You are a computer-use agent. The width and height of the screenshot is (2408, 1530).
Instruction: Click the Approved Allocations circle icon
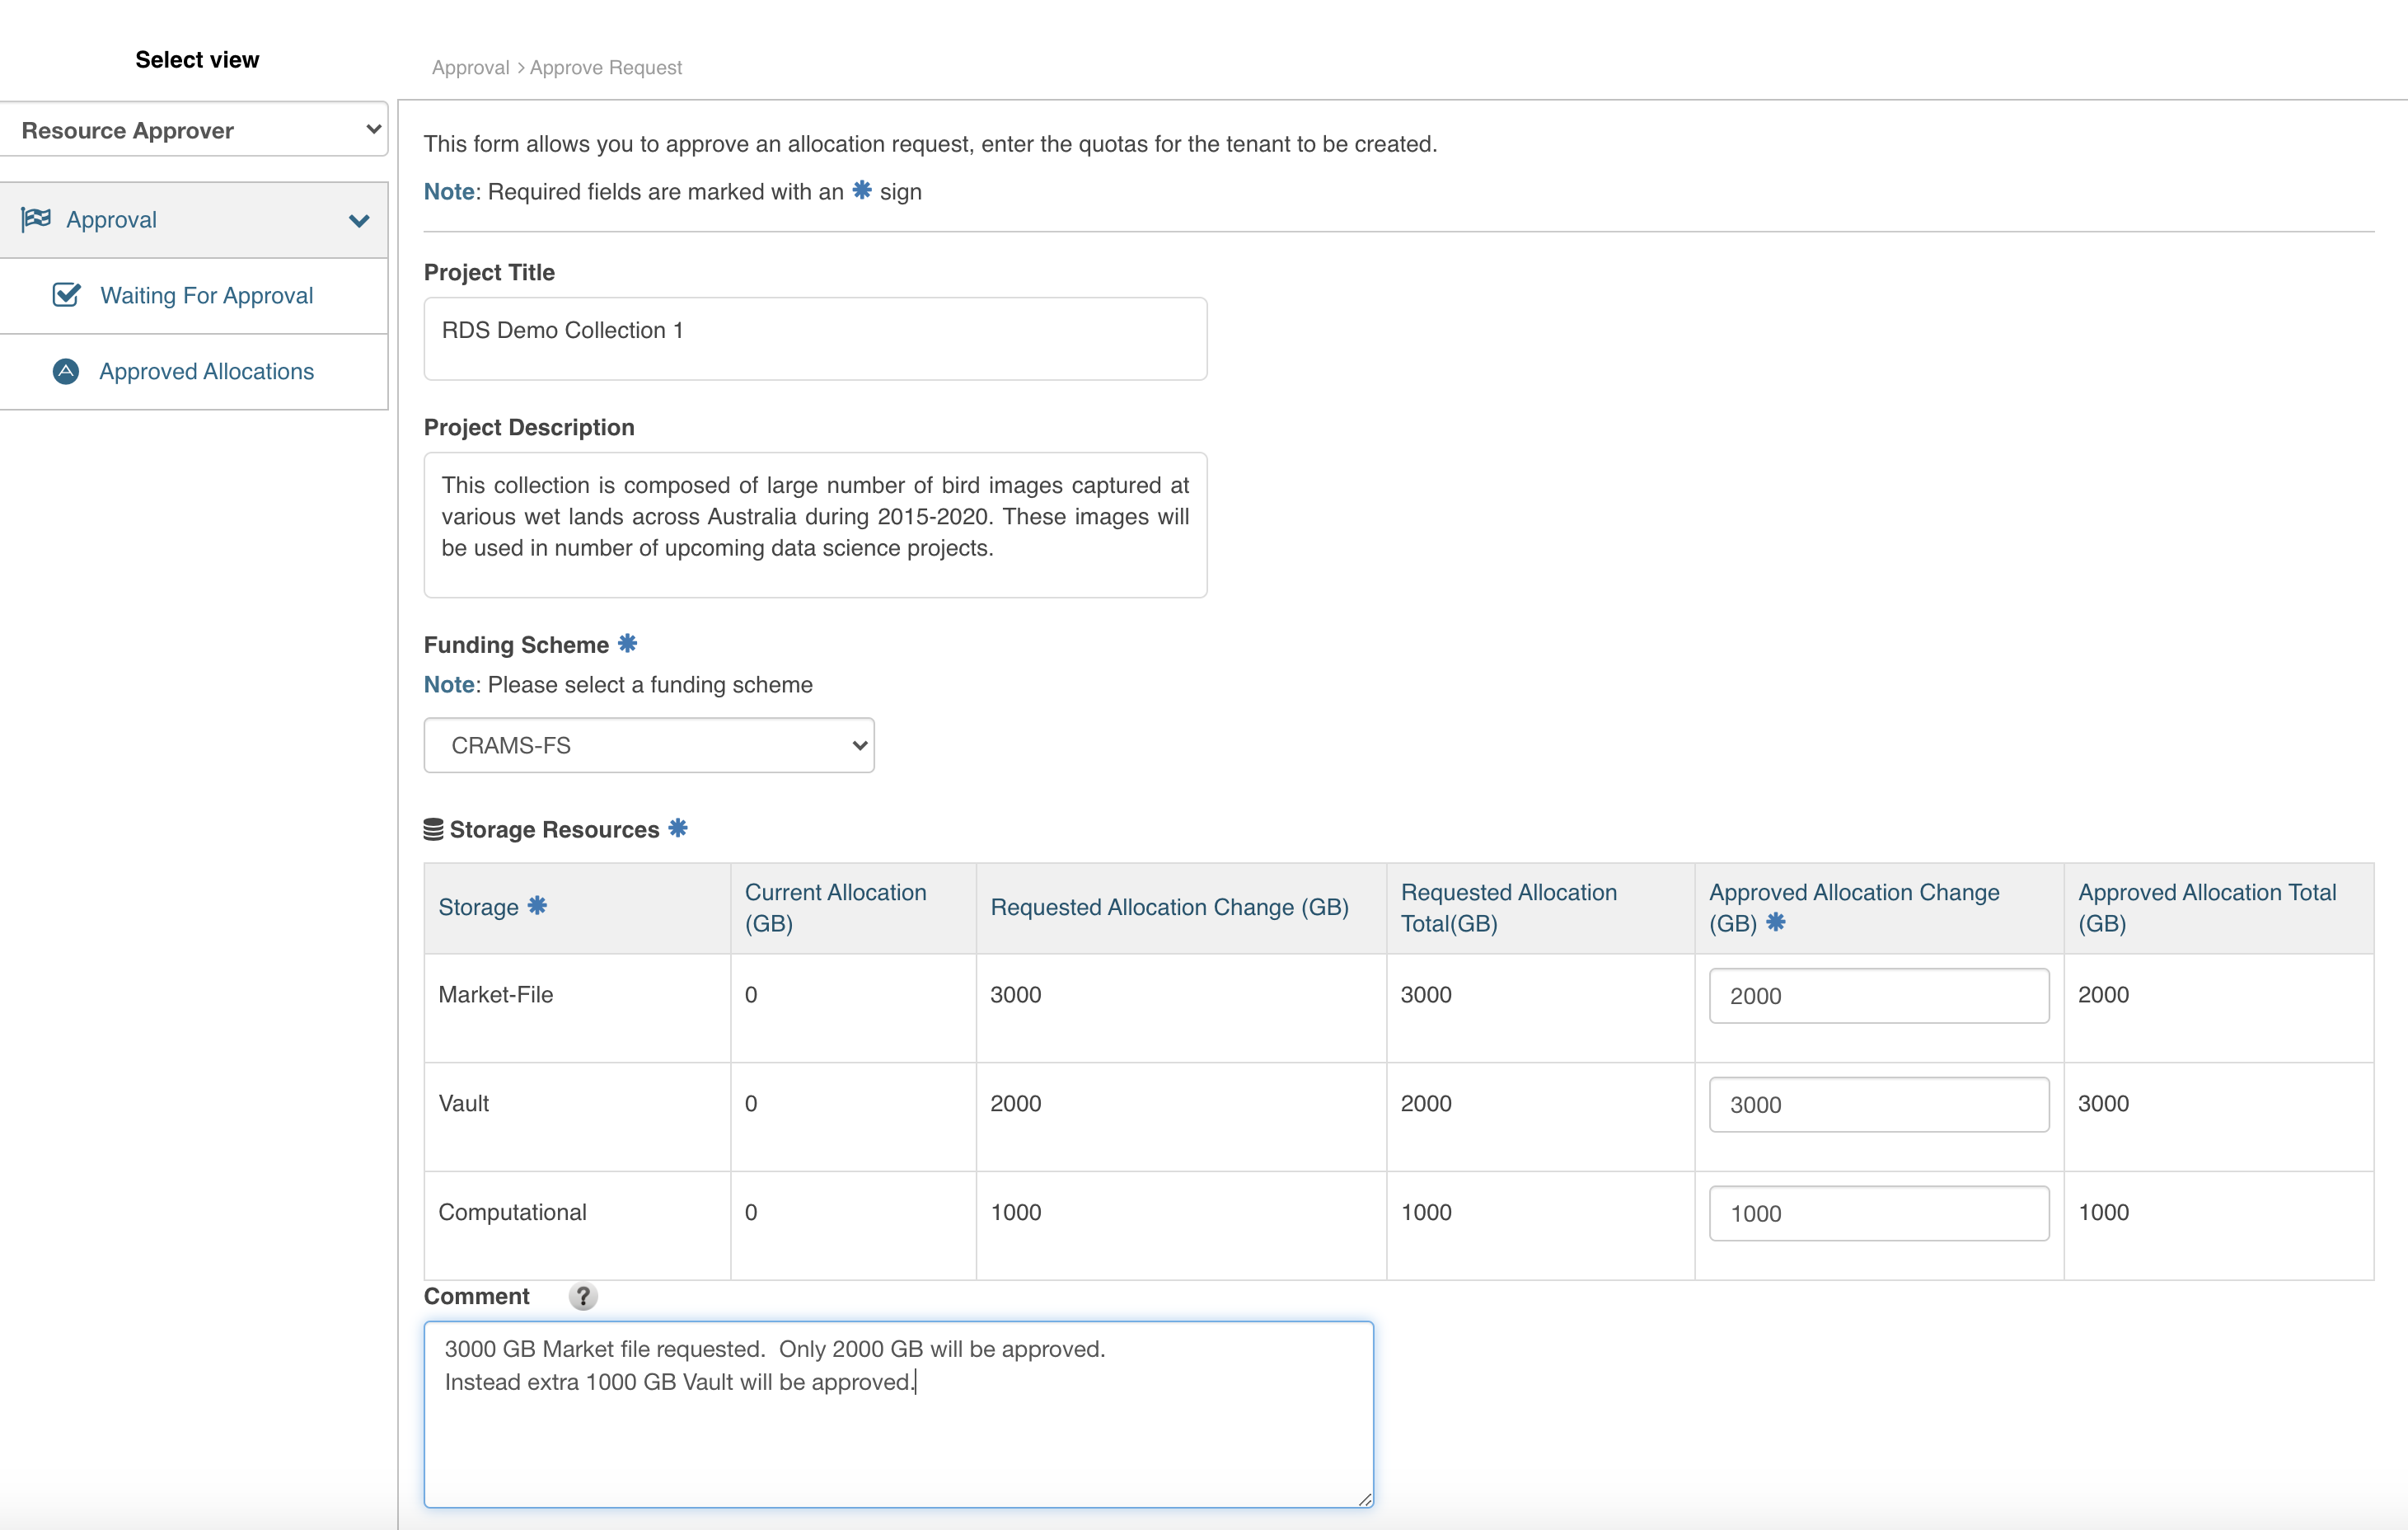point(66,371)
